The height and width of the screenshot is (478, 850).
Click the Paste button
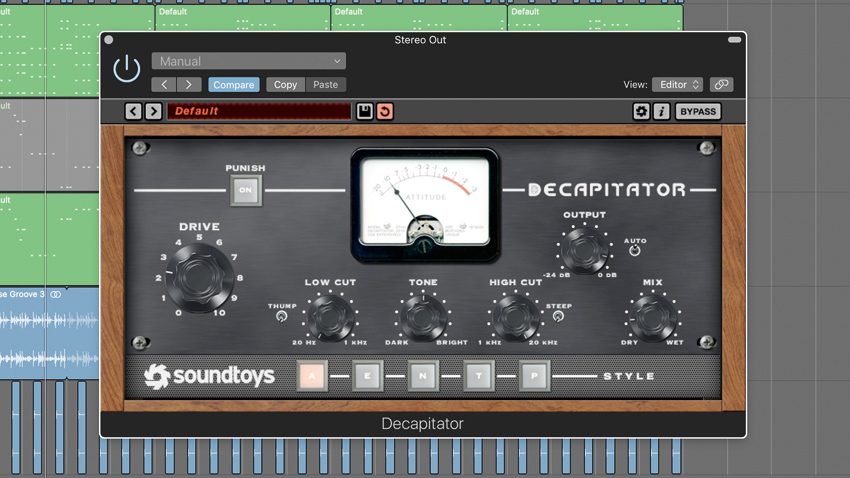point(325,85)
